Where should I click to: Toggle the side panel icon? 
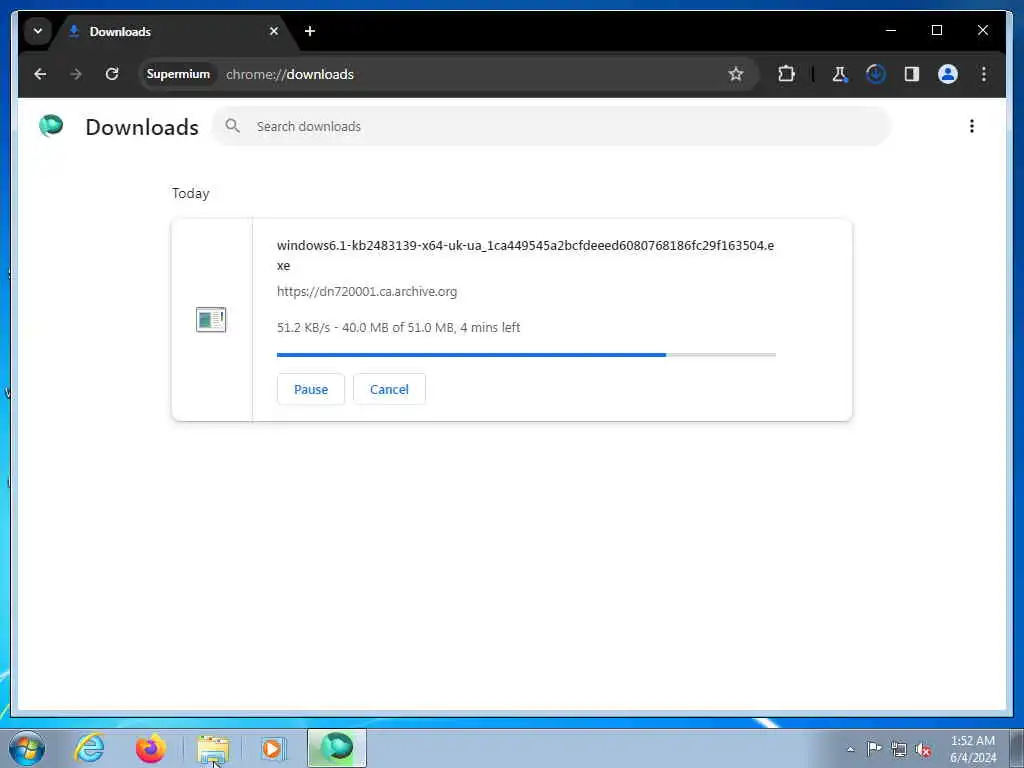(x=912, y=74)
